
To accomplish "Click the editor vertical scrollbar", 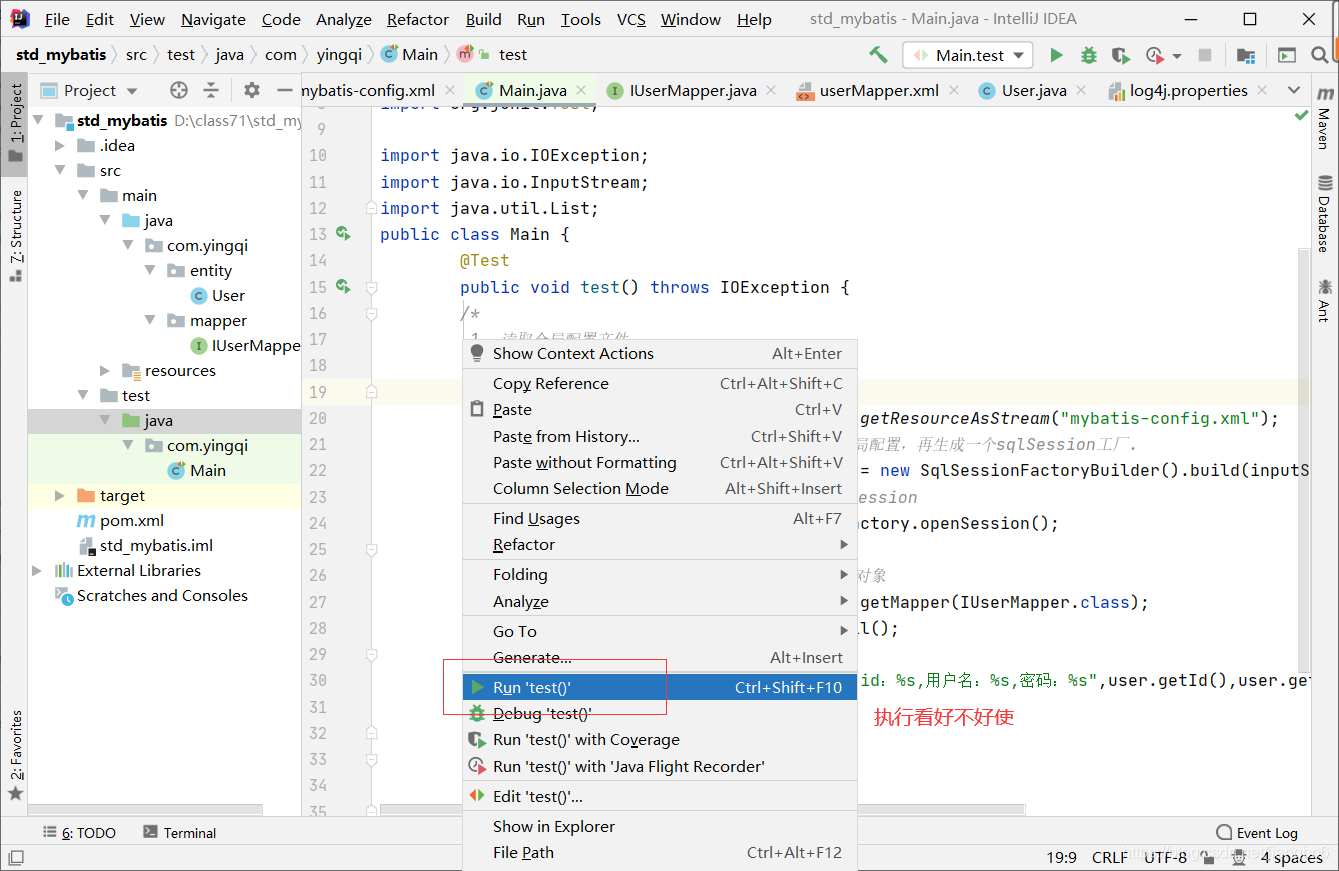I will click(x=1304, y=460).
